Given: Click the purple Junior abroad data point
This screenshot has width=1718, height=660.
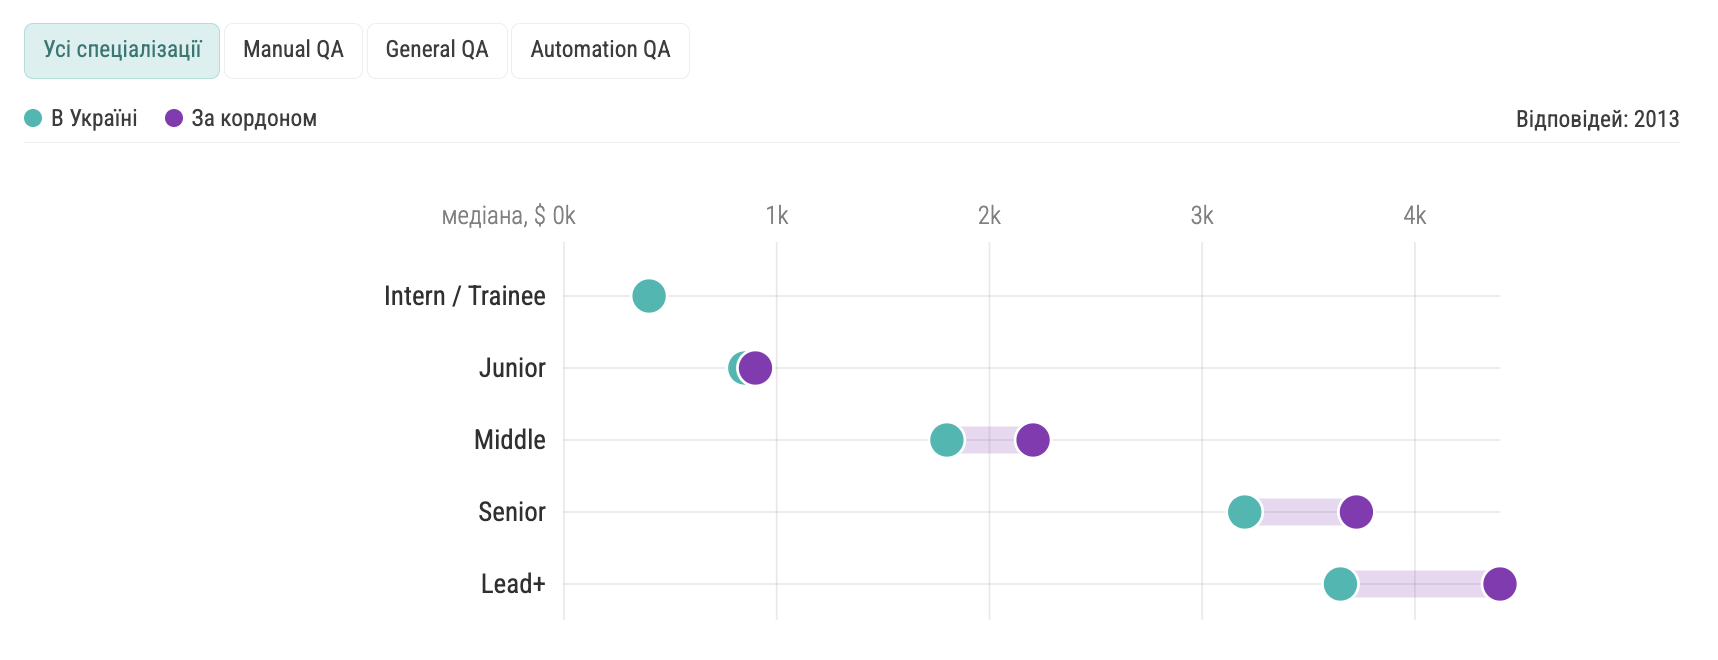Looking at the screenshot, I should [757, 368].
